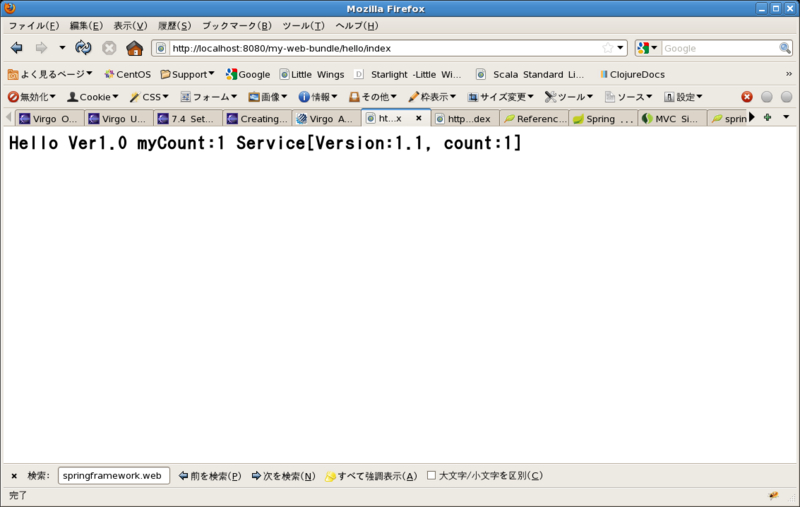Open the Starlight -Little Wi... bookmark
The image size is (800, 507).
[408, 74]
